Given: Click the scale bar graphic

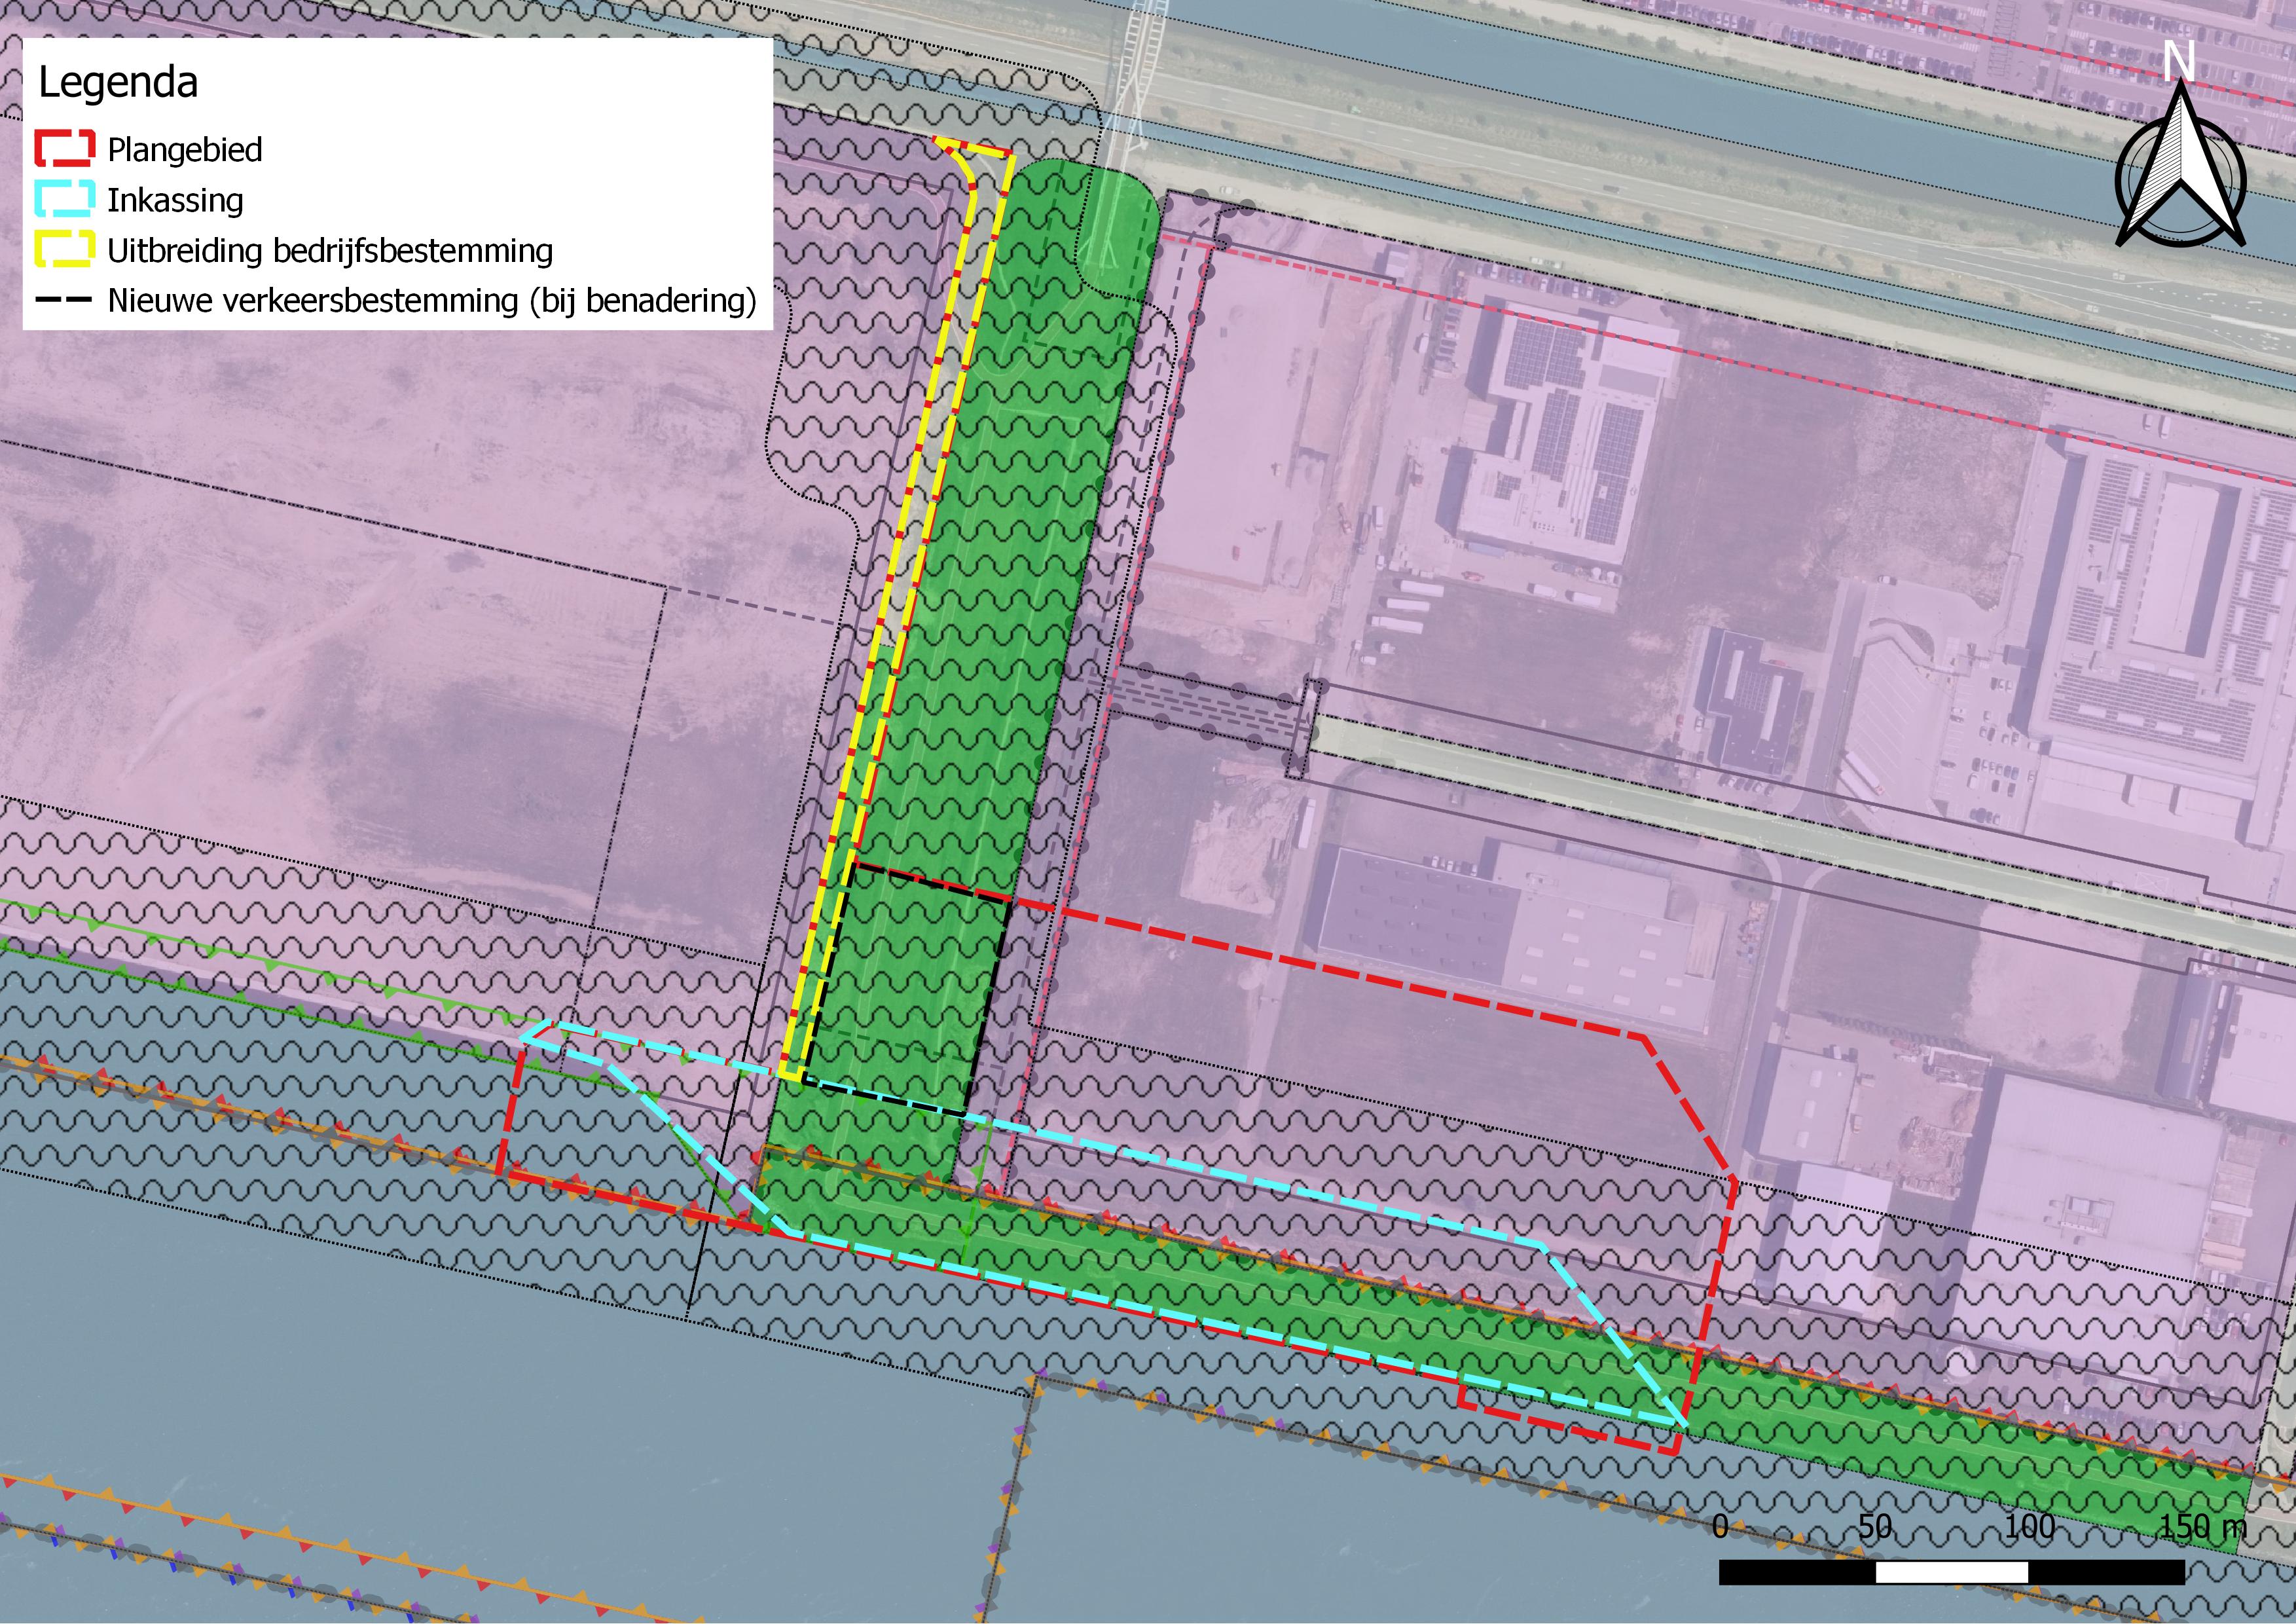Looking at the screenshot, I should tap(1951, 1572).
